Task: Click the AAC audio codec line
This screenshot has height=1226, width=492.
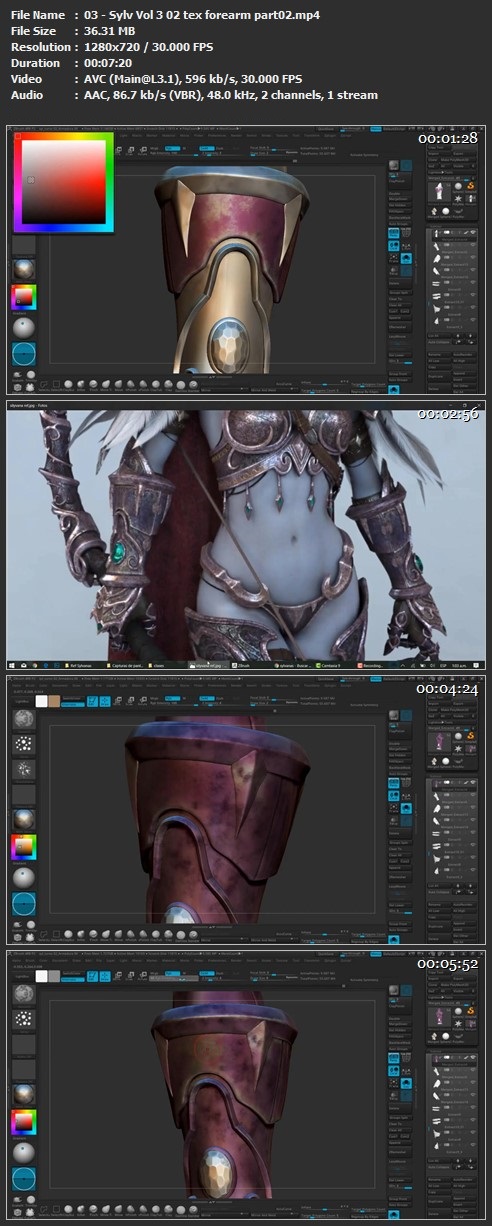Action: click(x=231, y=94)
